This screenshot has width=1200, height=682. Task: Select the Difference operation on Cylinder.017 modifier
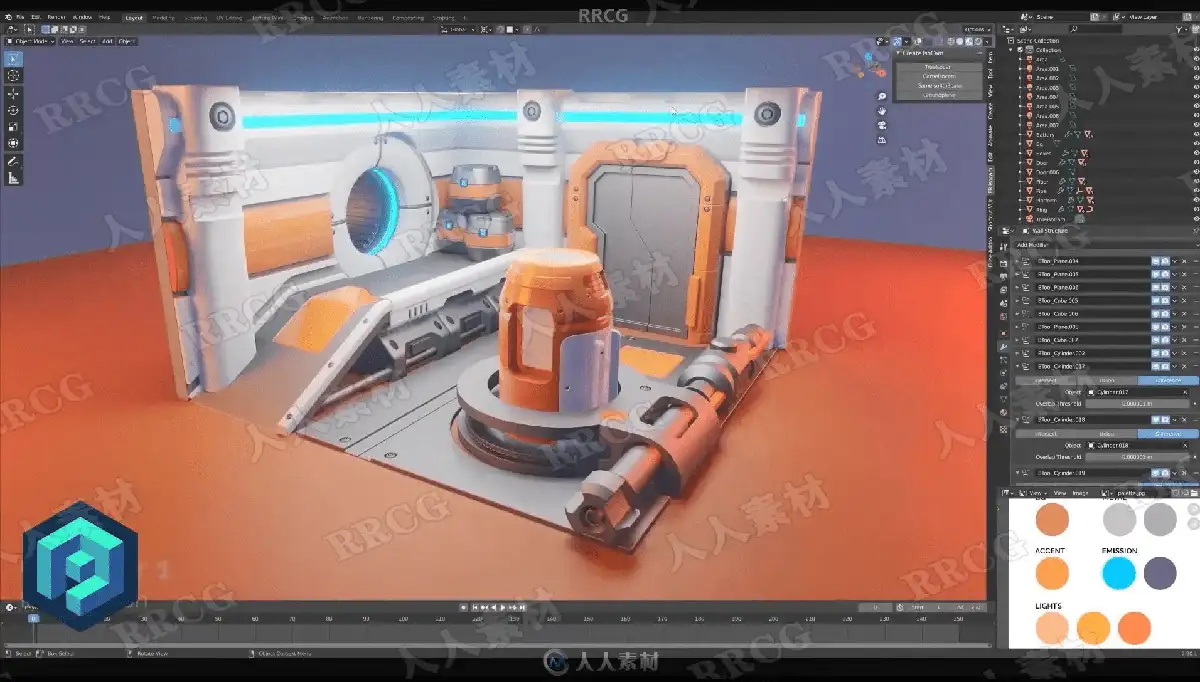click(1166, 380)
